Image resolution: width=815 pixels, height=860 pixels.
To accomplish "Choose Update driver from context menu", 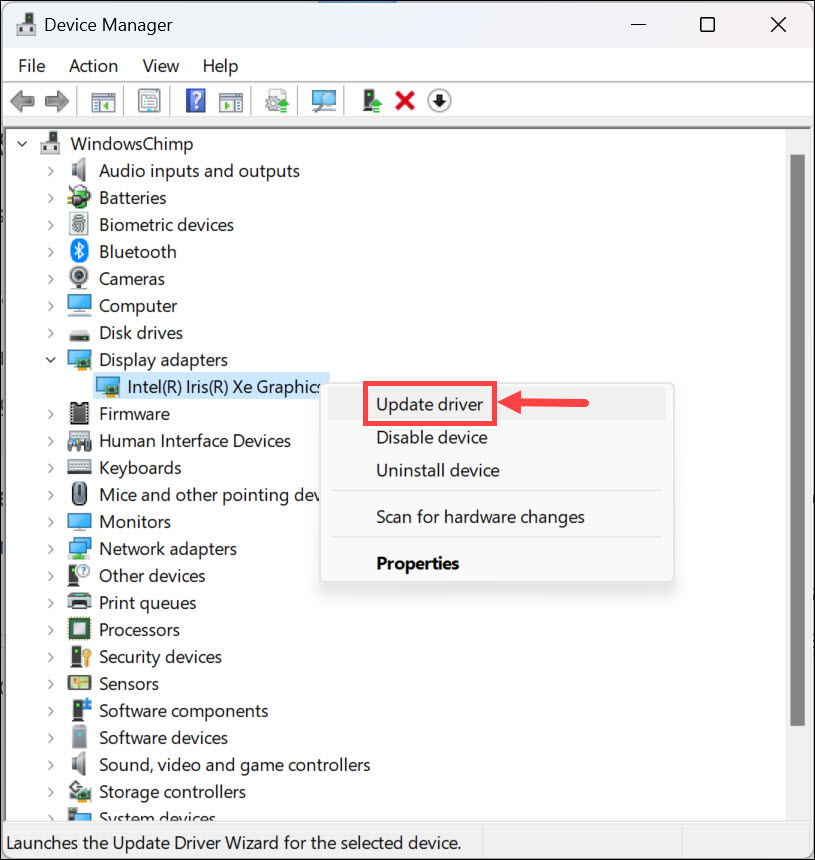I will [429, 405].
